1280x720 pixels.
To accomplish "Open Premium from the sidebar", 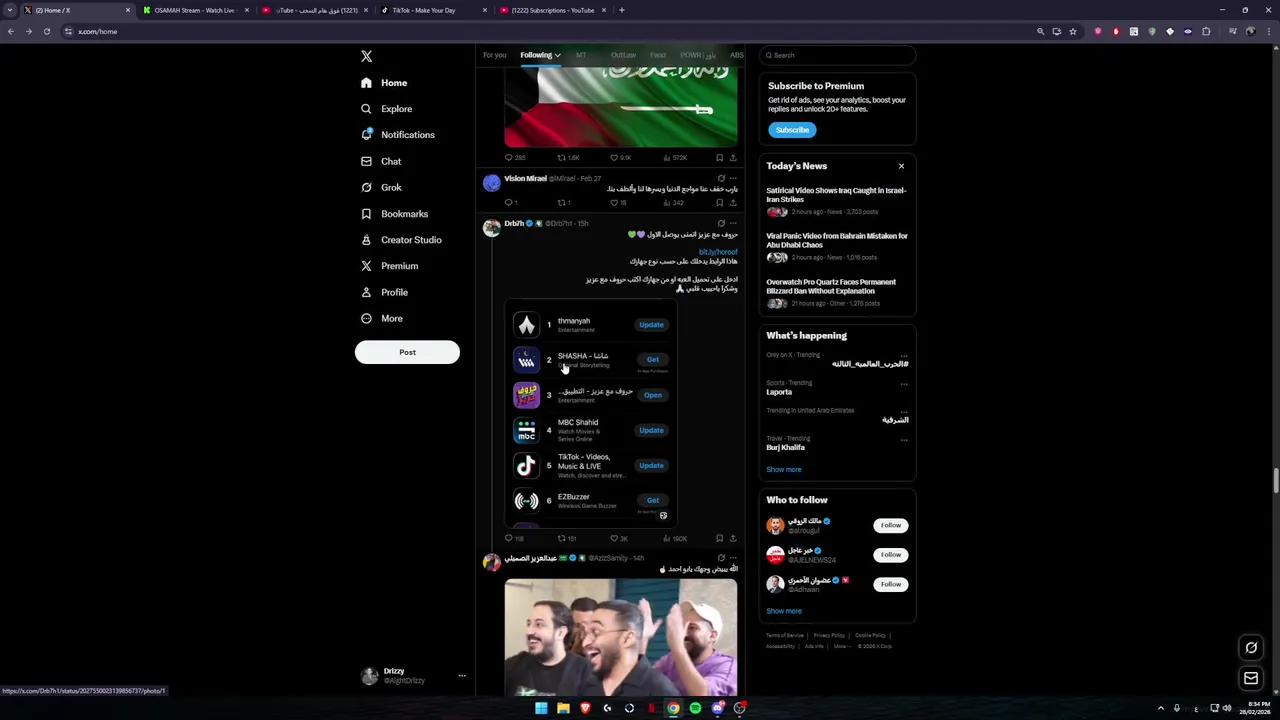I will [389, 266].
